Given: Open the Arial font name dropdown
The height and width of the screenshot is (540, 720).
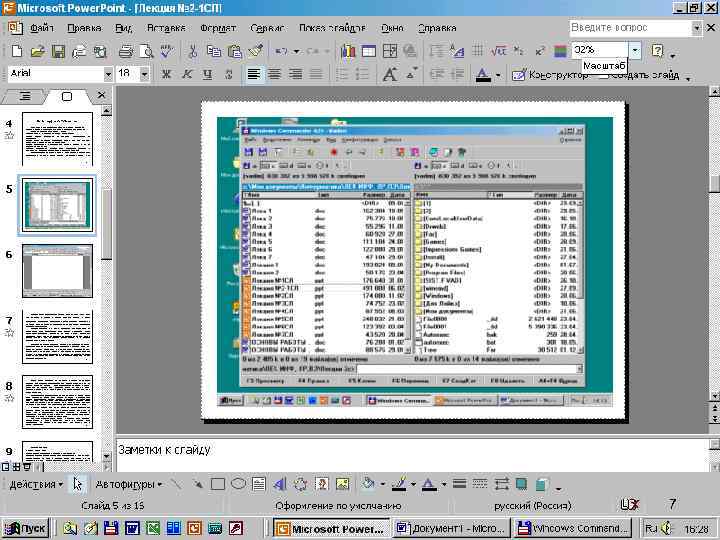Looking at the screenshot, I should tap(108, 74).
